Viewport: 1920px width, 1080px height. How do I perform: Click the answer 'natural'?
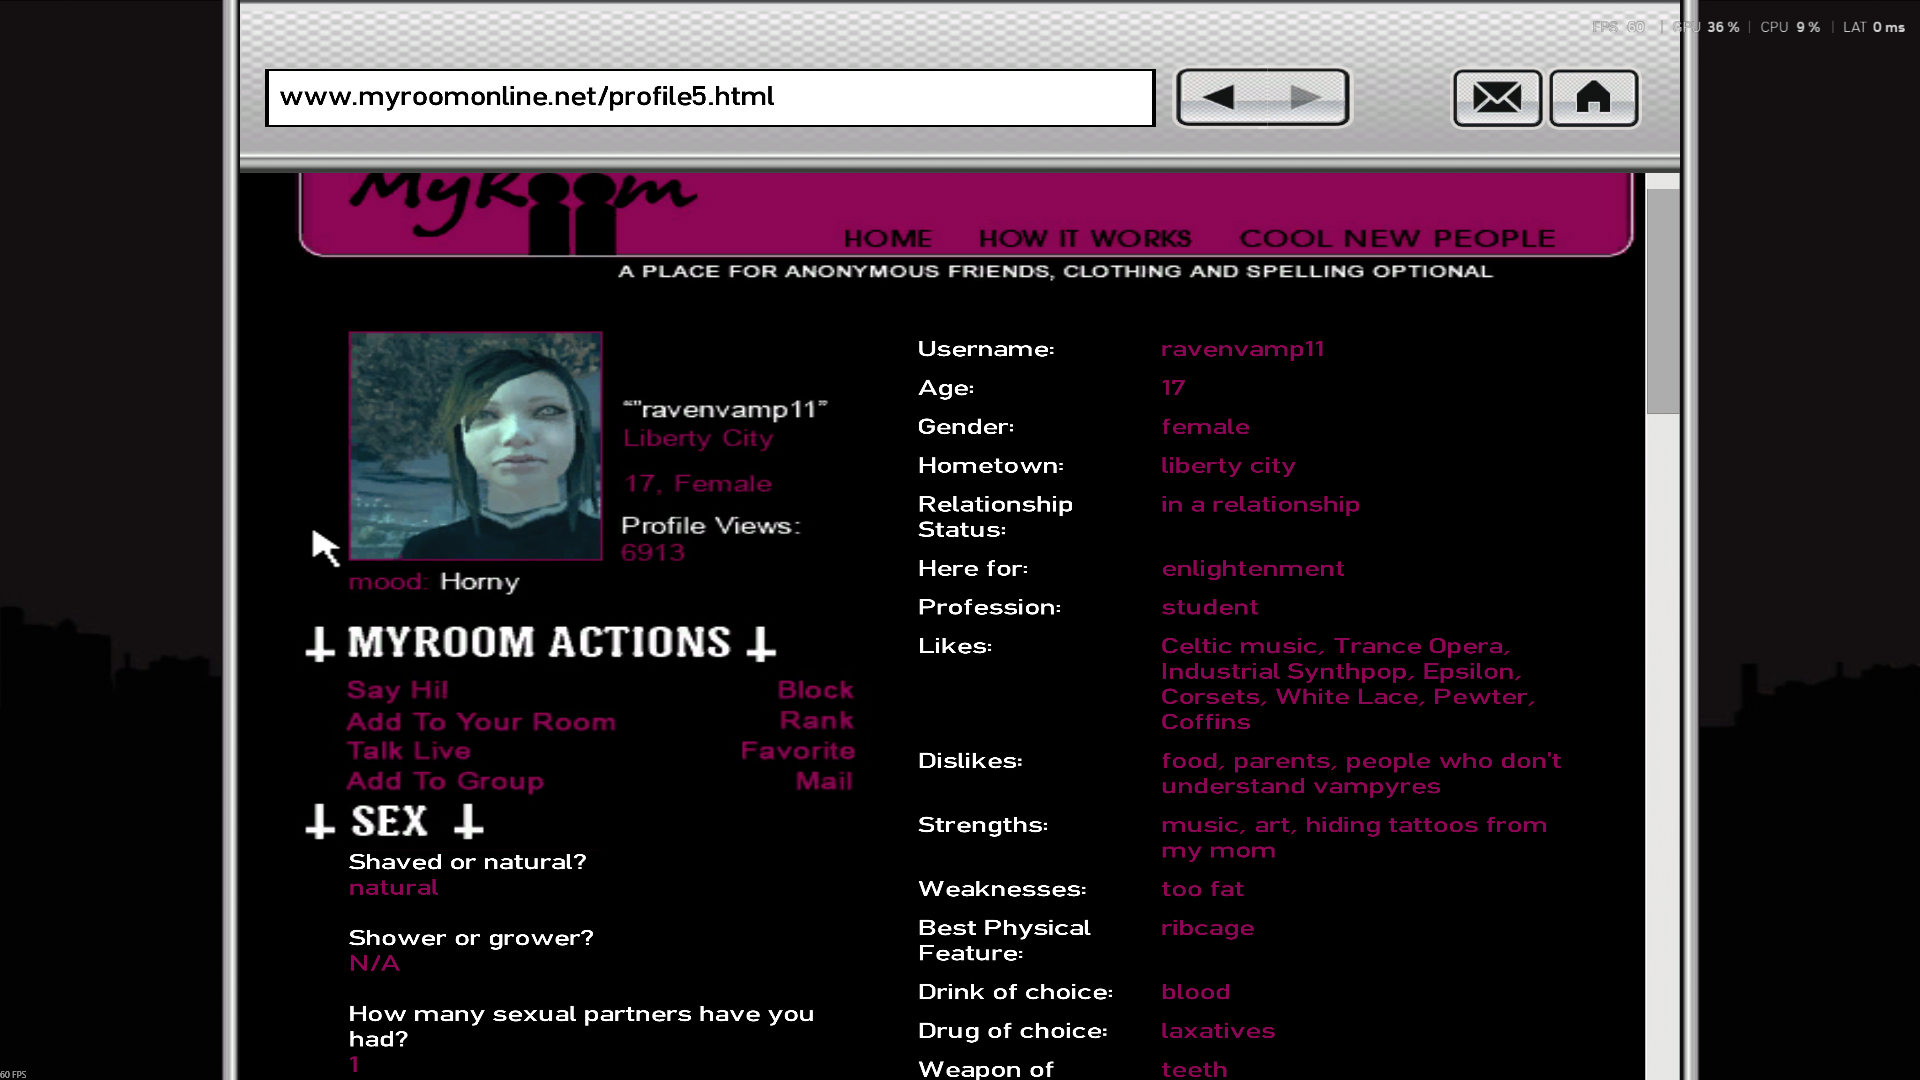coord(393,888)
